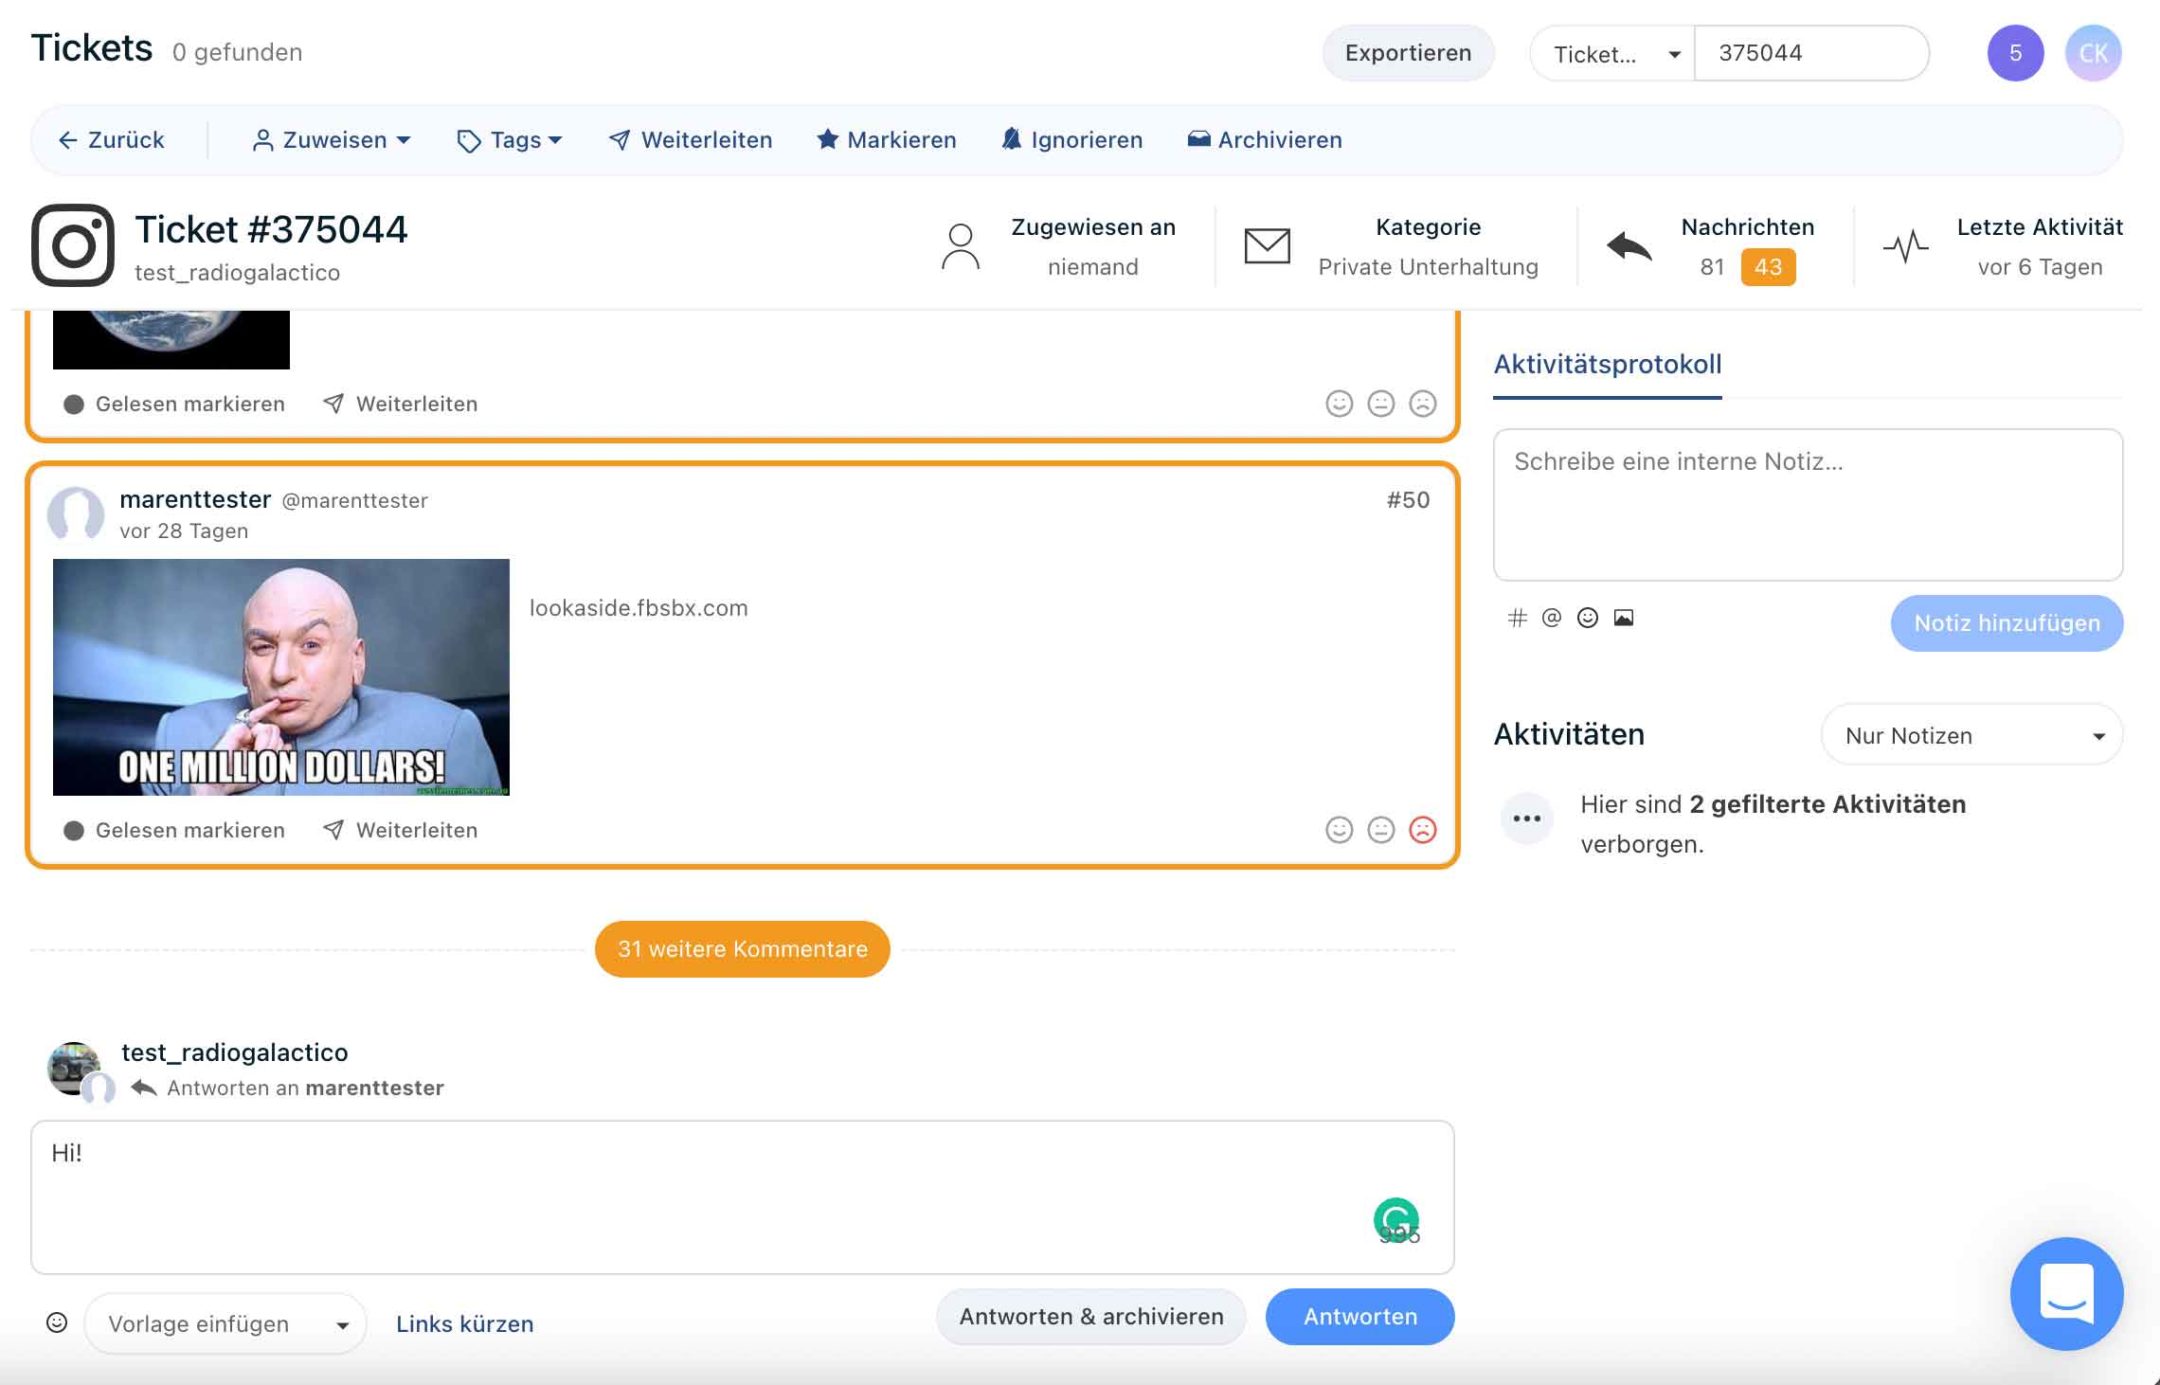Open the chat support bubble

tap(2066, 1294)
